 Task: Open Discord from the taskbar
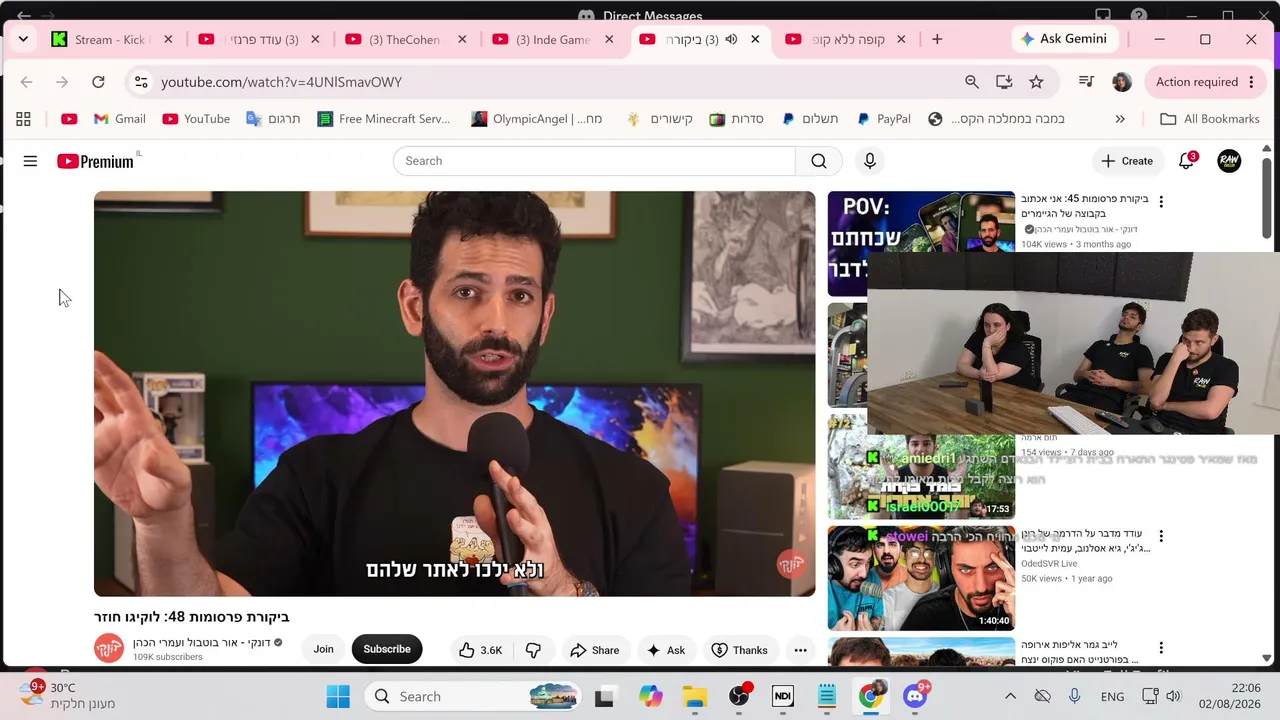(915, 696)
